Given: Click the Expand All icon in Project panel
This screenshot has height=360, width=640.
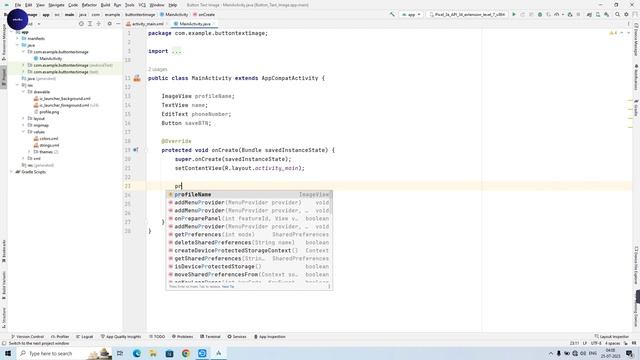Looking at the screenshot, I should pos(90,24).
